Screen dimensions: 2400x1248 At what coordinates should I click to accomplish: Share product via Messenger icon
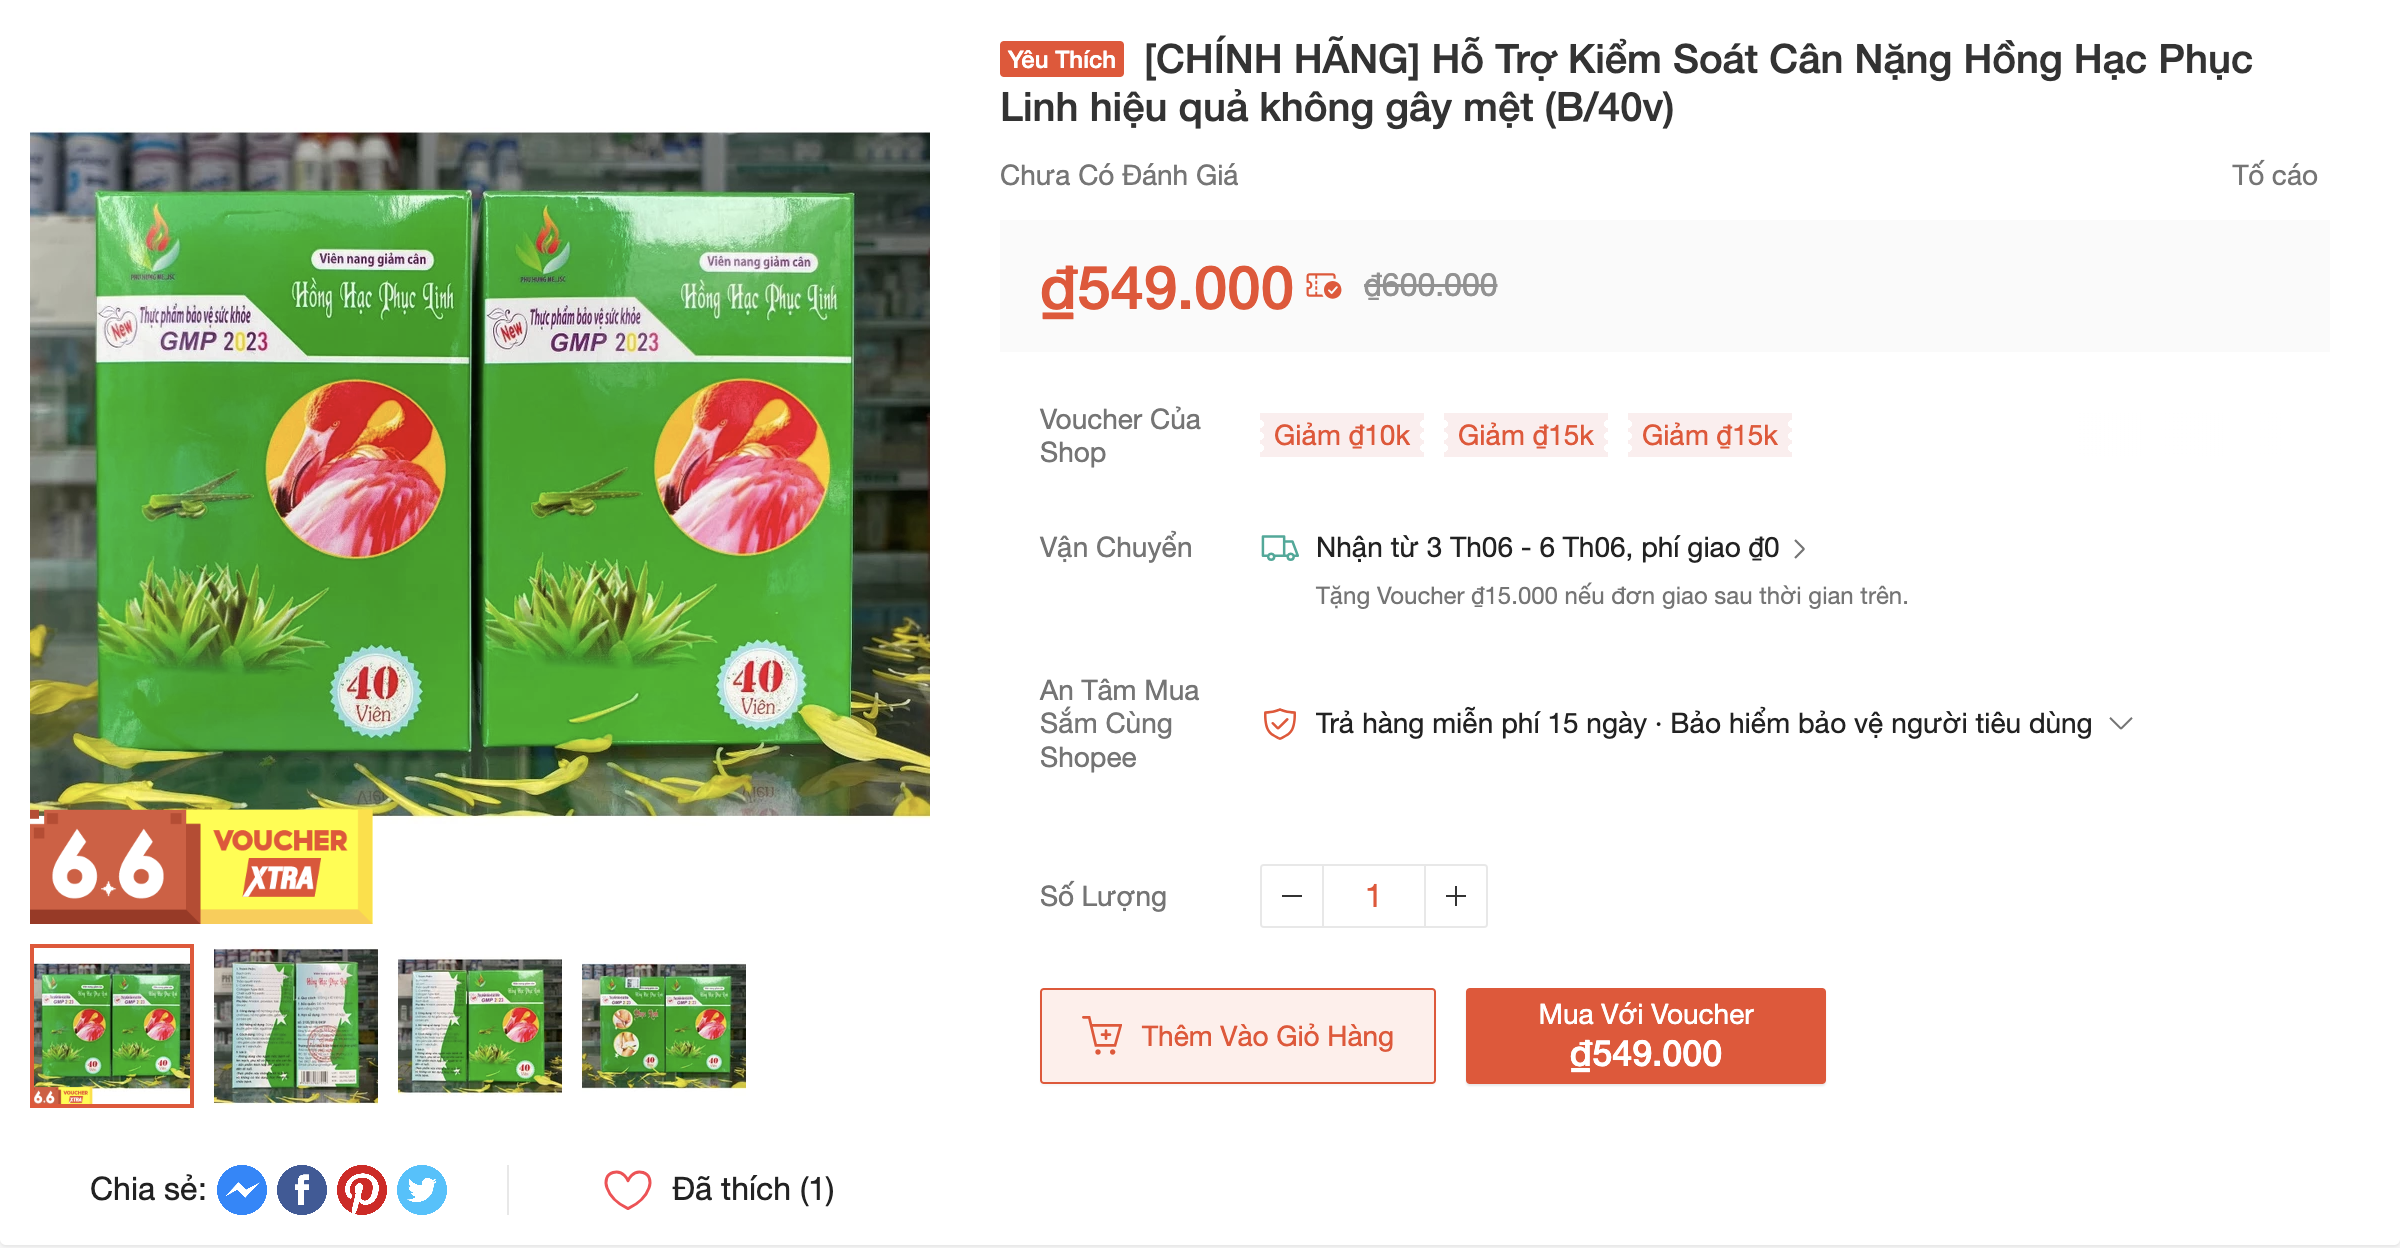point(242,1190)
